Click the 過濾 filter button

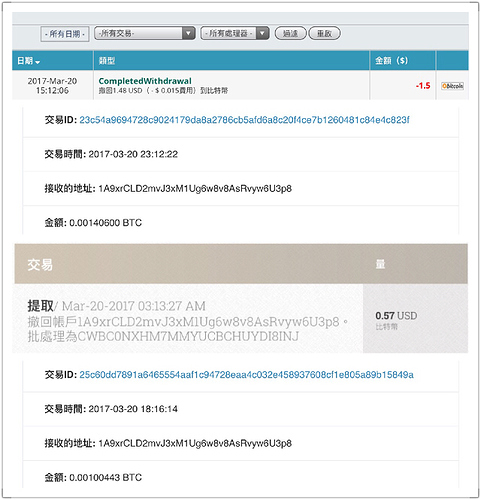click(290, 33)
